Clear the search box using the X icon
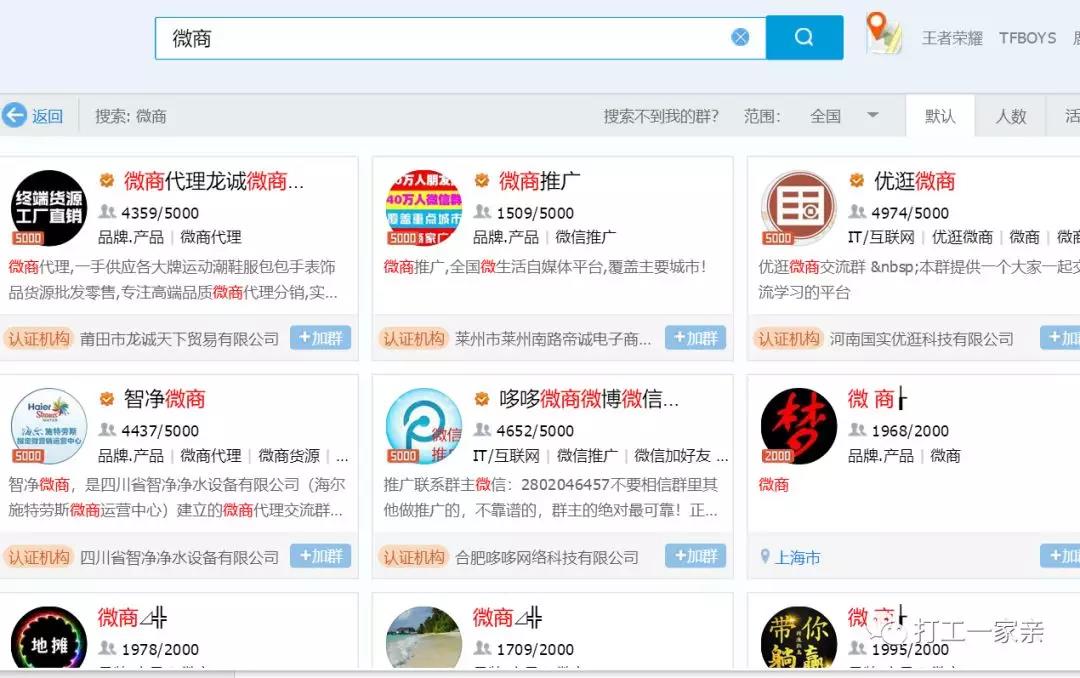Screen dimensions: 1080x678 [740, 36]
